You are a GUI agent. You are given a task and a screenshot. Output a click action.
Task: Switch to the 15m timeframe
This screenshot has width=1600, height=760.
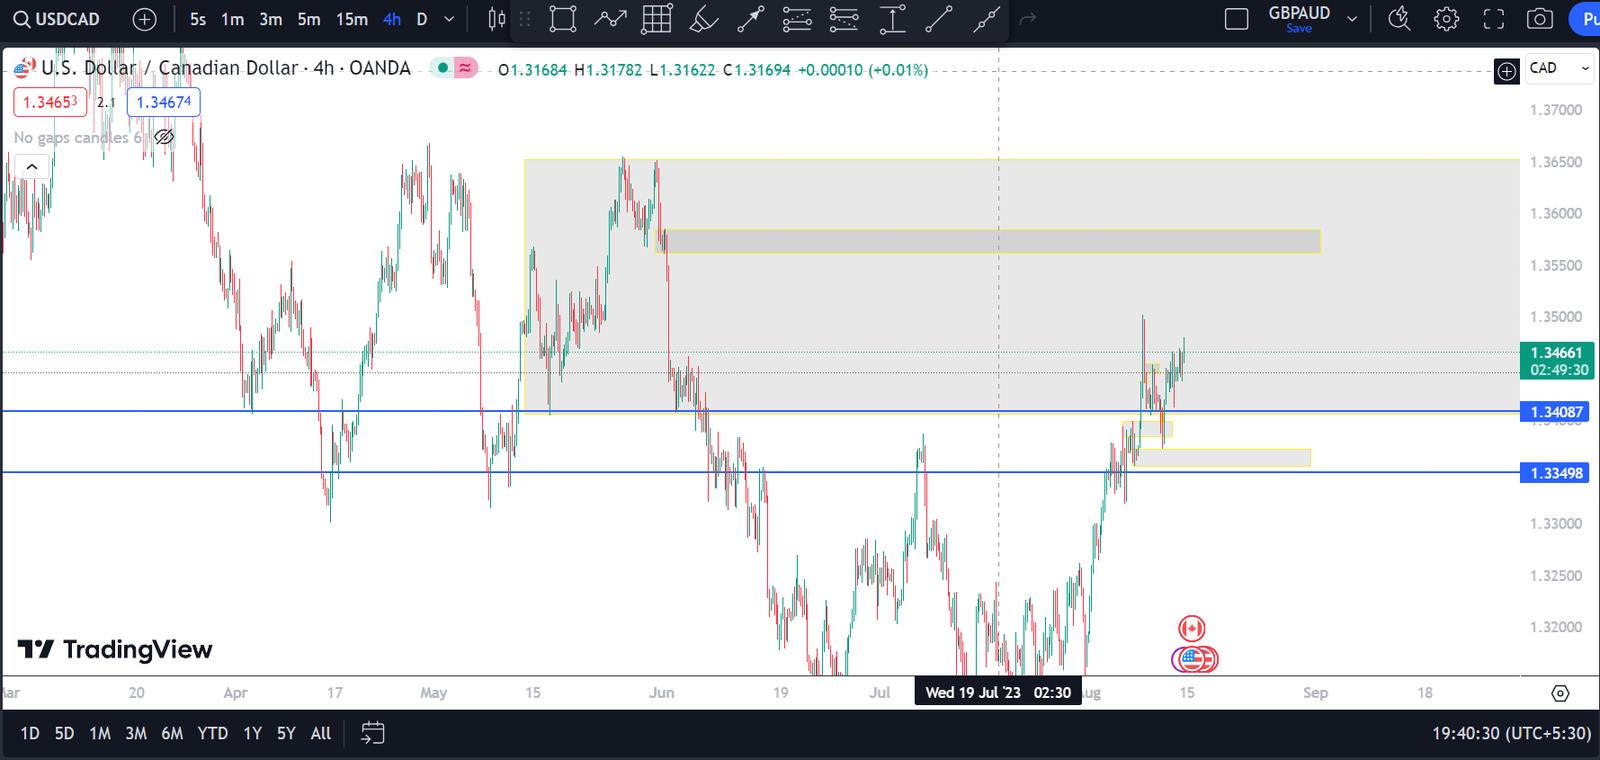pos(351,19)
